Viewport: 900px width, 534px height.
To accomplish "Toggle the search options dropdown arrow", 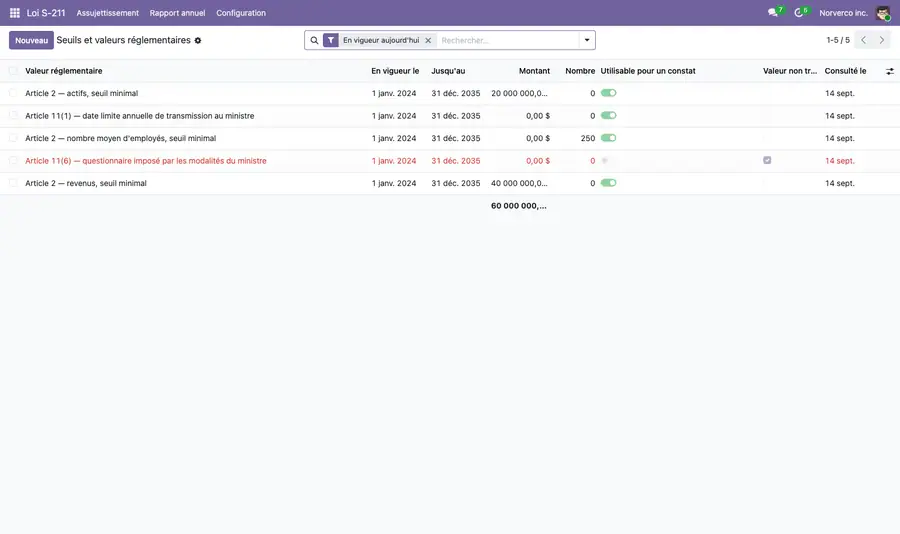I will 587,40.
